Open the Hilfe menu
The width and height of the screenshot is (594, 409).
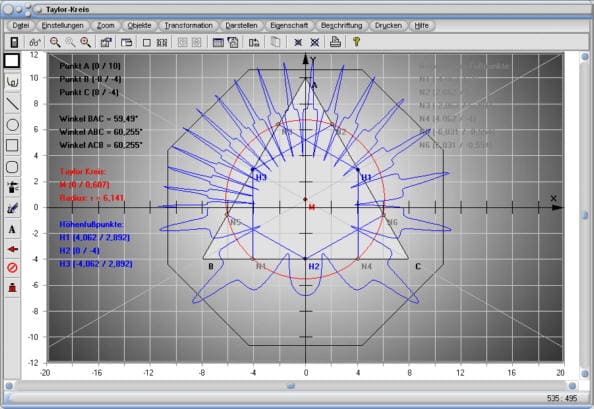421,25
